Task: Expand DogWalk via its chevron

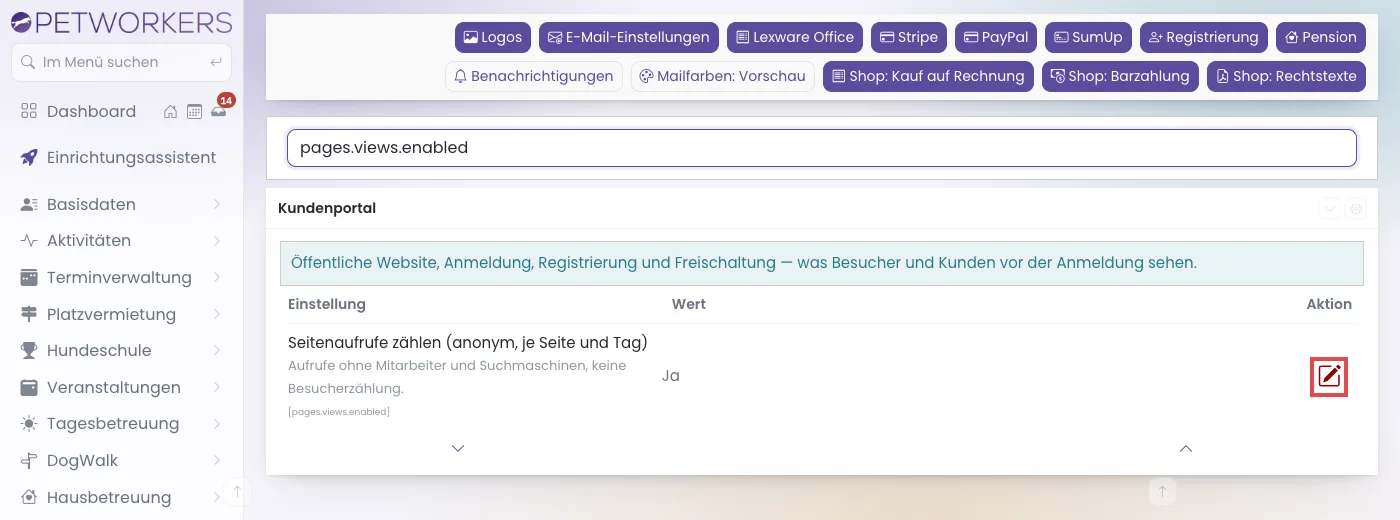Action: tap(217, 461)
